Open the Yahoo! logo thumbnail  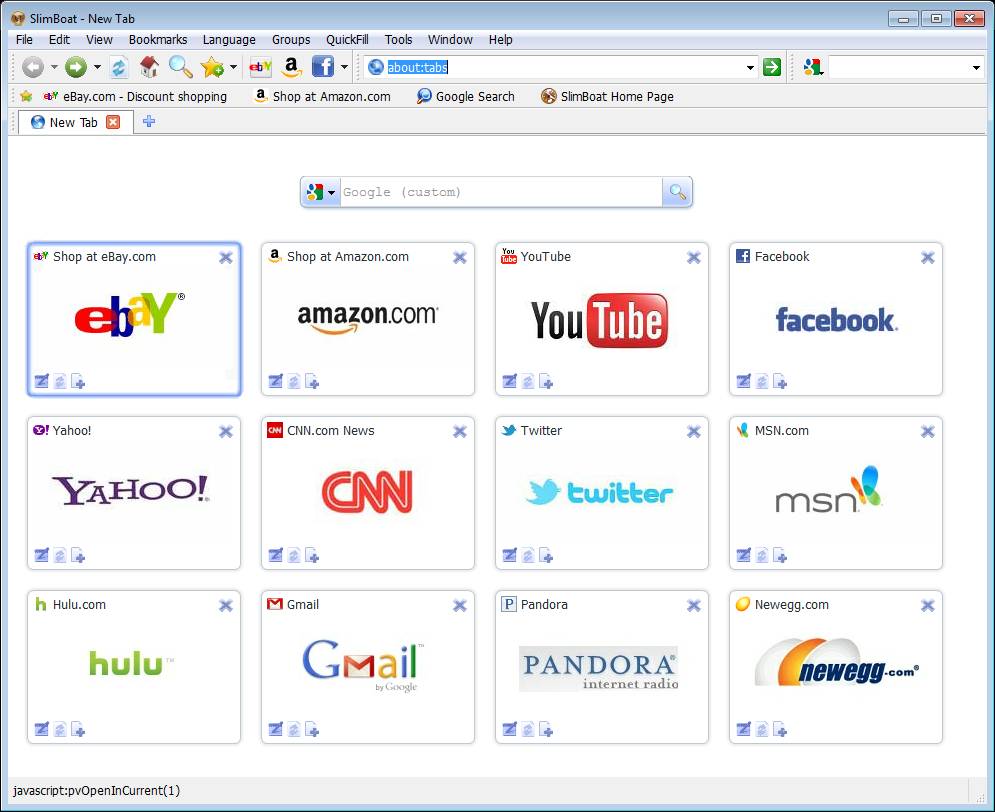pos(130,490)
